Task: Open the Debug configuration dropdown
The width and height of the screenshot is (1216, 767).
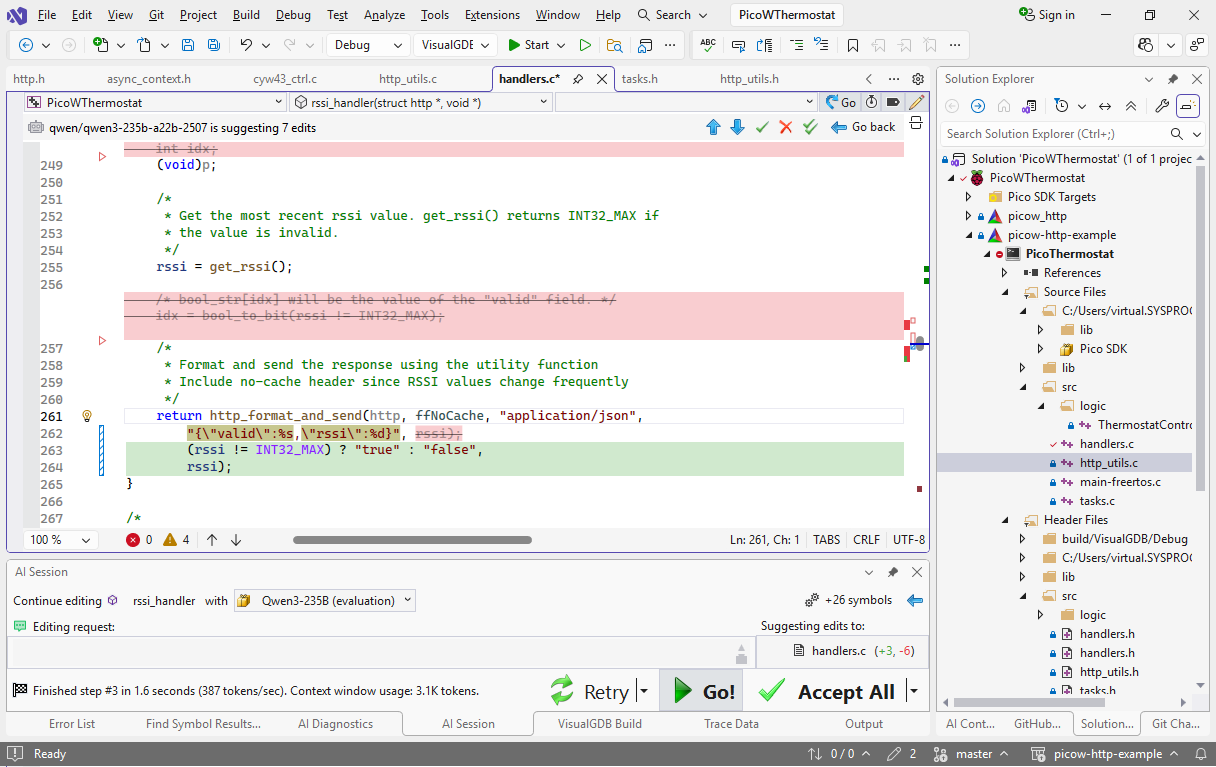Action: [369, 45]
